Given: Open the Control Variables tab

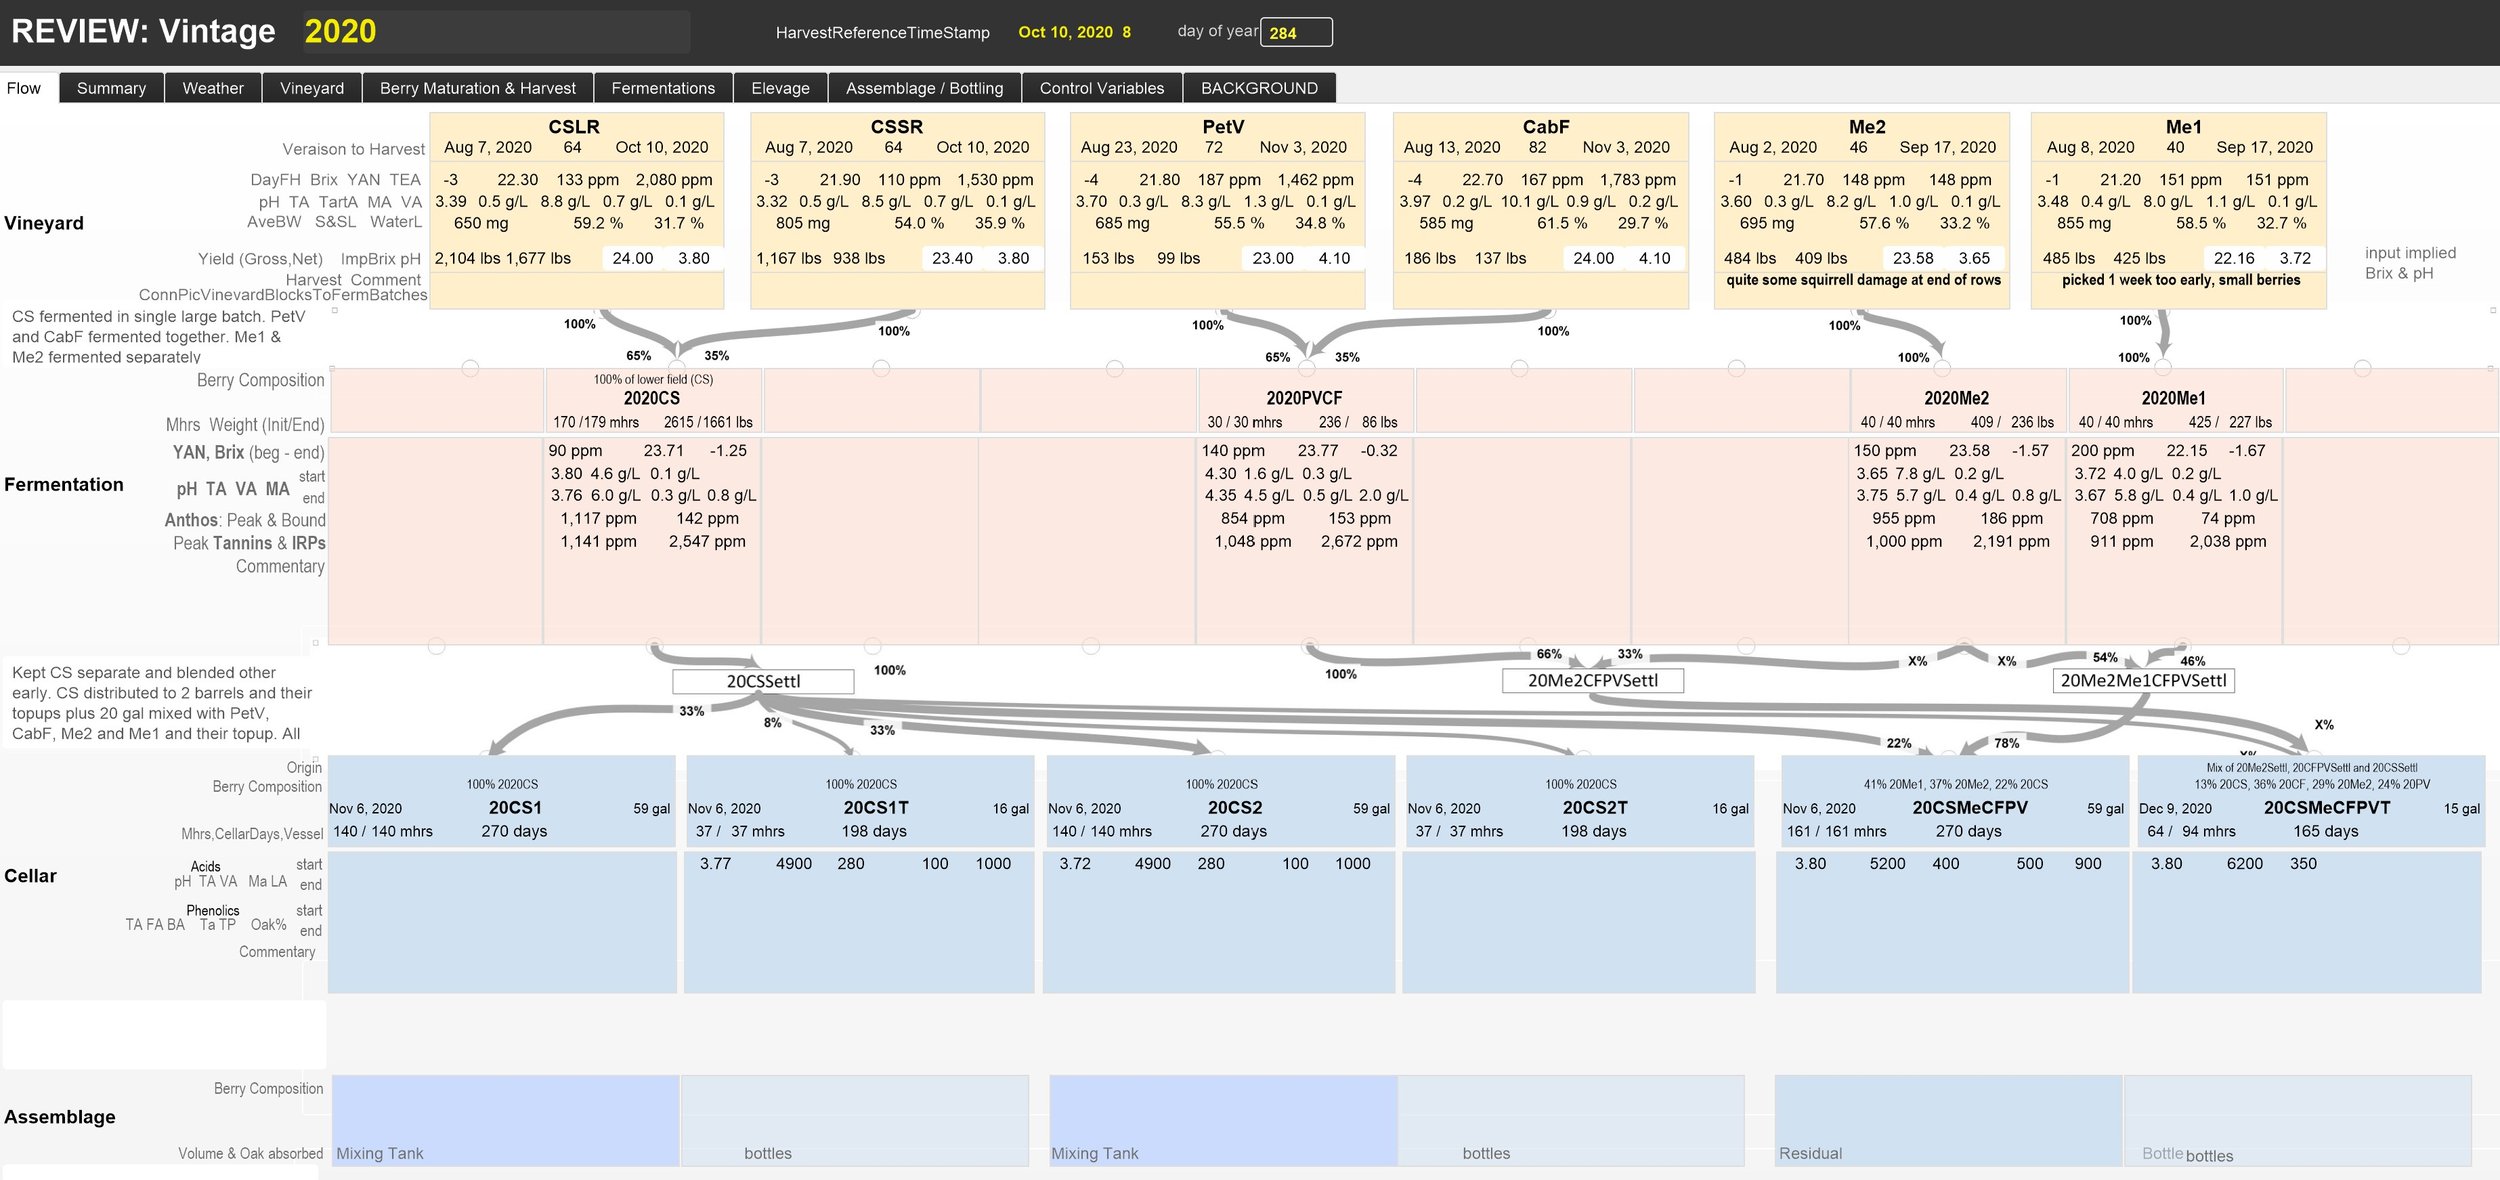Looking at the screenshot, I should [x=1102, y=88].
